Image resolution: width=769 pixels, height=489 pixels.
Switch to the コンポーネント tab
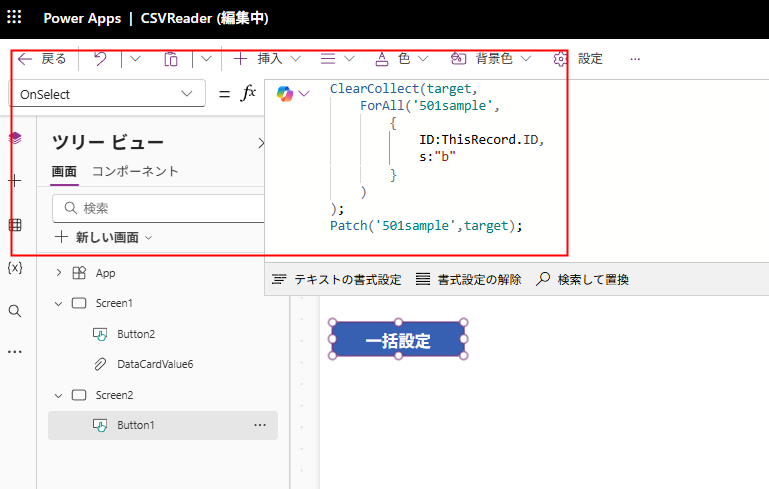point(135,171)
